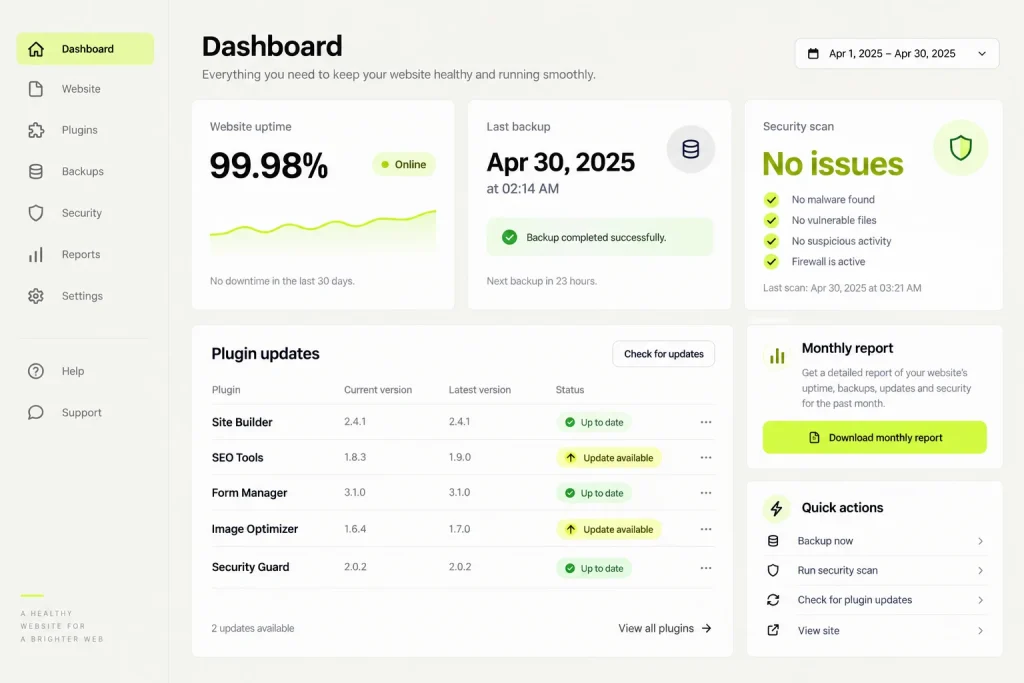Click the Dashboard home icon in sidebar
1024x683 pixels.
coord(36,49)
